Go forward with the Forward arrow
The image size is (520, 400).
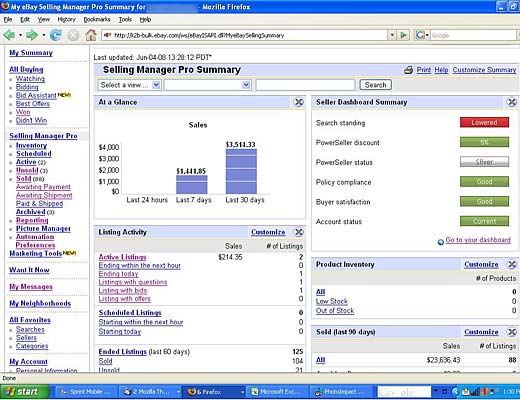tap(32, 35)
